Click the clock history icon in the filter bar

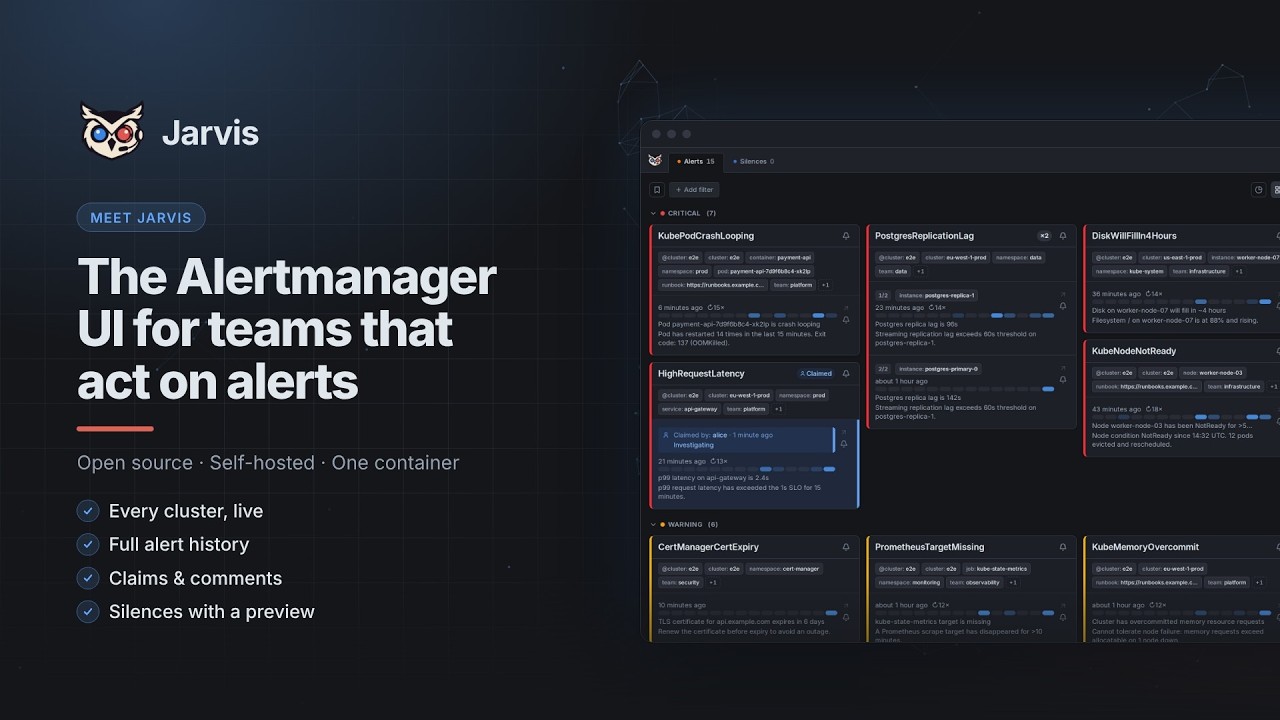pyautogui.click(x=1259, y=189)
